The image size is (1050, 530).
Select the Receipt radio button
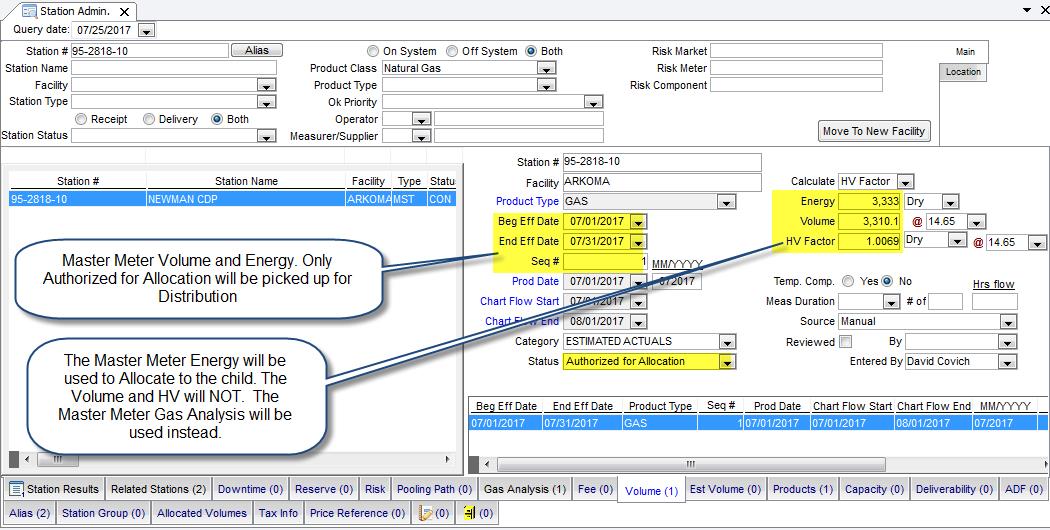tap(81, 119)
